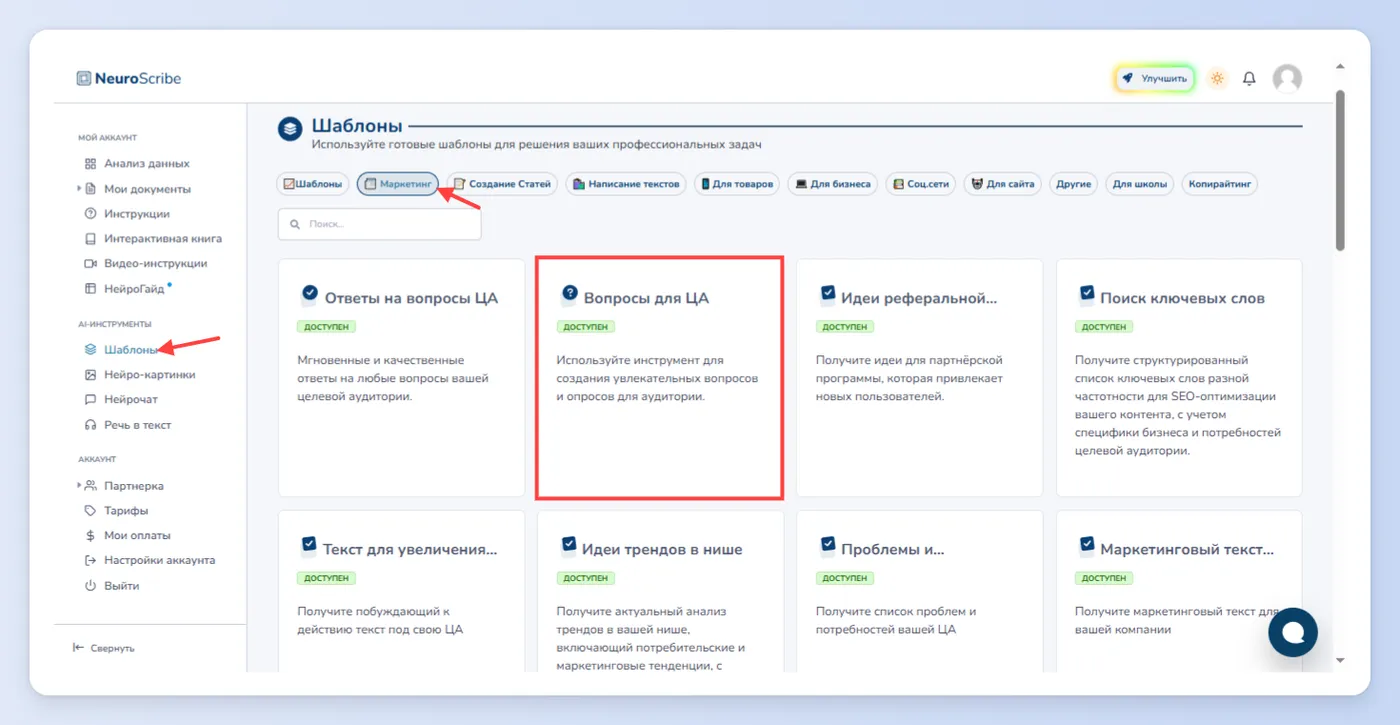
Task: Click the page vertical scrollbar
Action: [1340, 170]
